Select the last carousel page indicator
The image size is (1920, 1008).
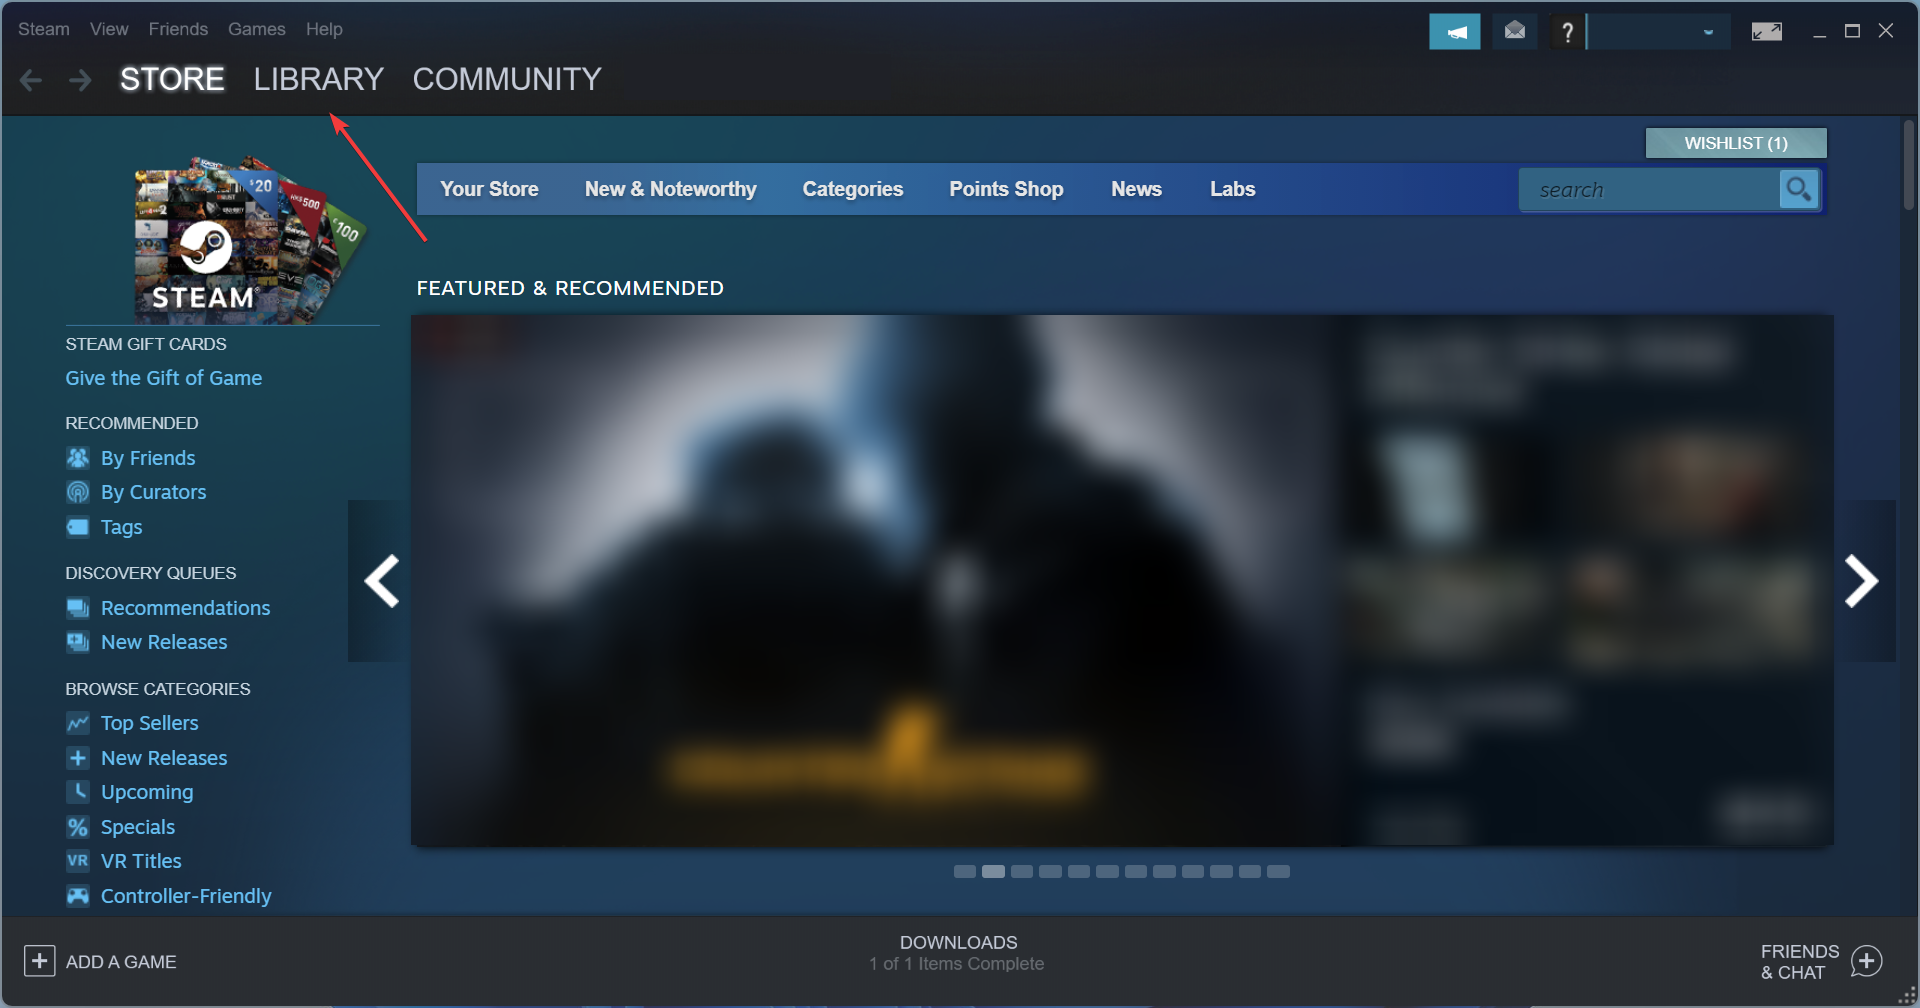tap(1278, 872)
